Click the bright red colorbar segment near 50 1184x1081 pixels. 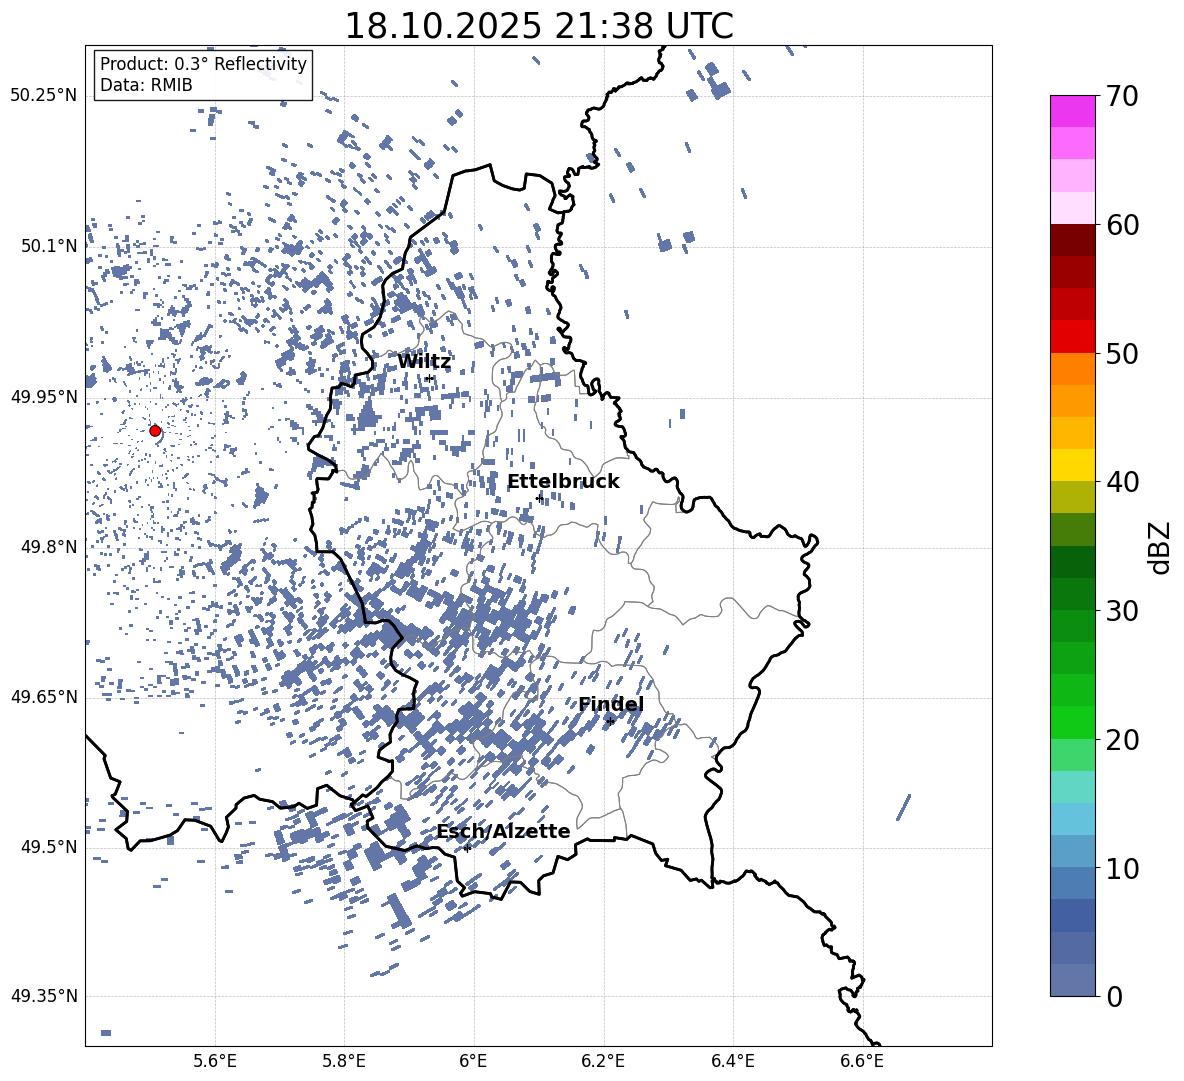tap(1072, 337)
